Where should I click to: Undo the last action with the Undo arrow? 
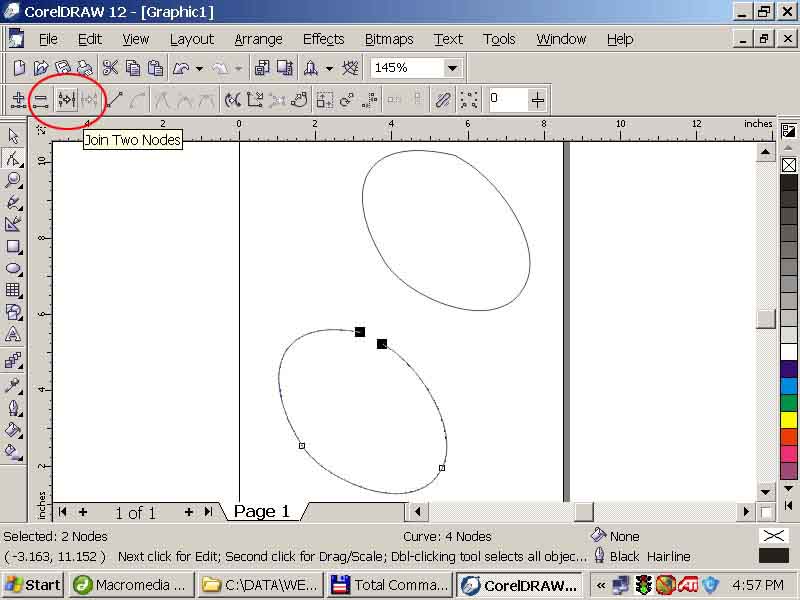[x=181, y=68]
